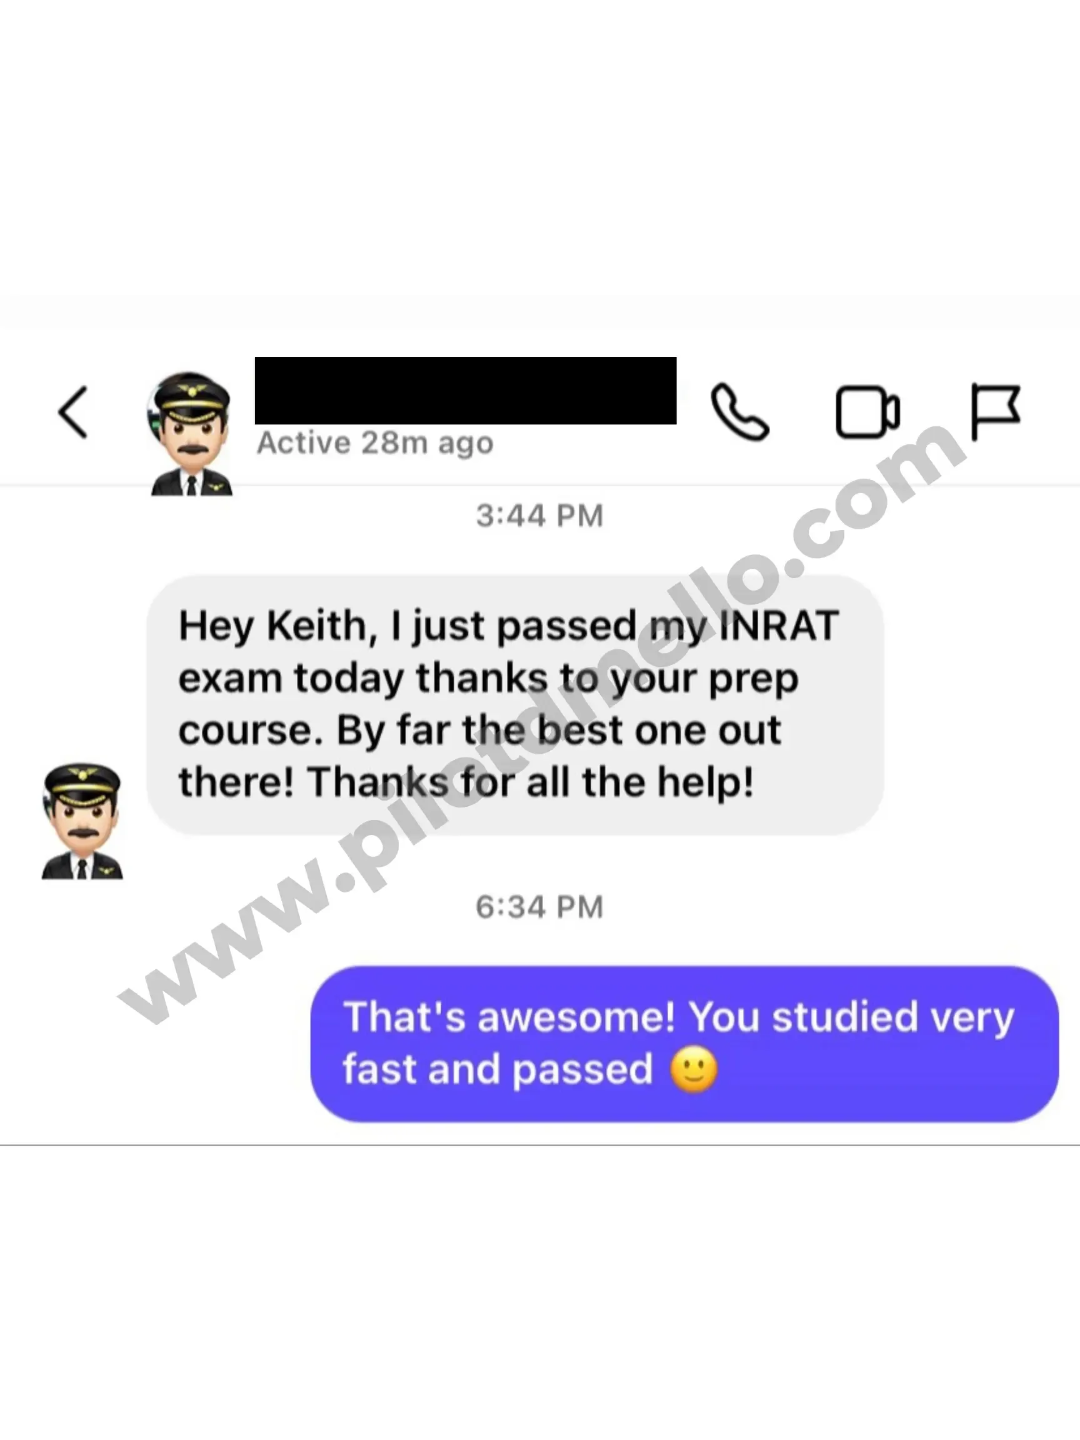Click the word INRAT in the message
The height and width of the screenshot is (1440, 1080).
point(779,626)
